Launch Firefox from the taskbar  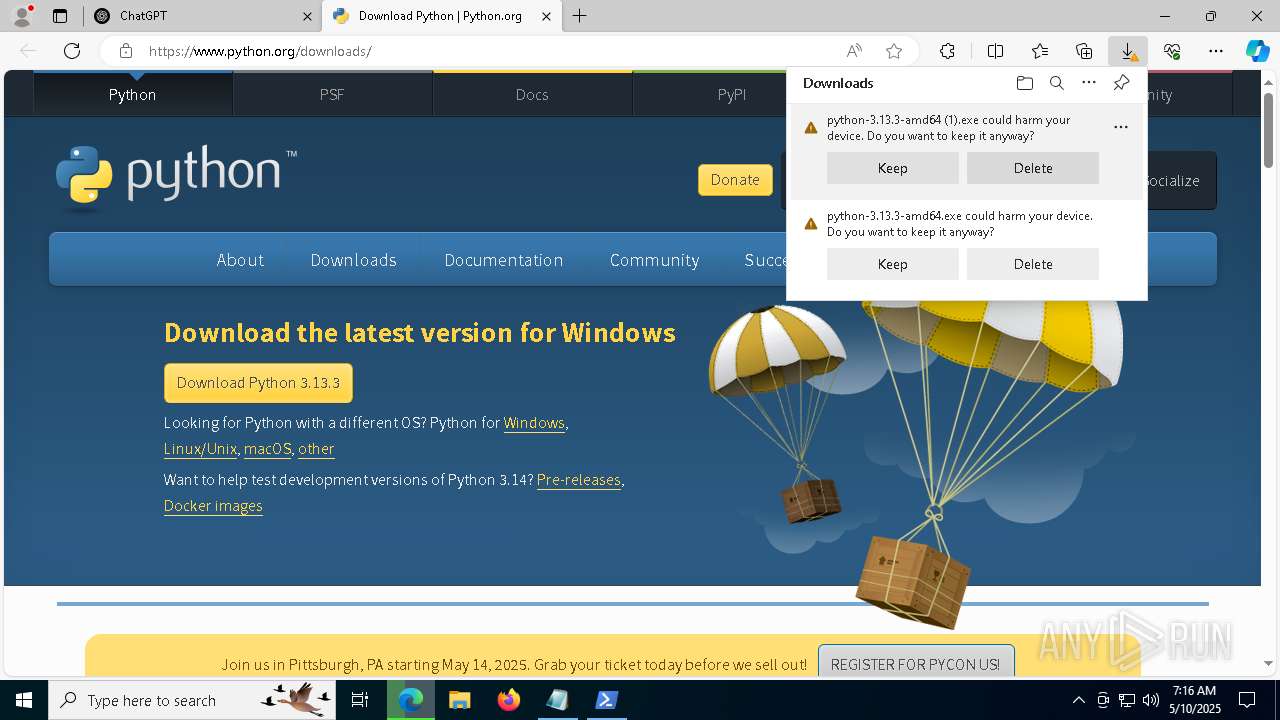(x=509, y=700)
